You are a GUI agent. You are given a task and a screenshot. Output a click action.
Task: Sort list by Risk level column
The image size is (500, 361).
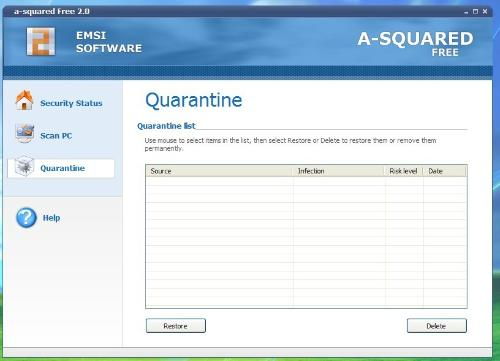tap(404, 171)
